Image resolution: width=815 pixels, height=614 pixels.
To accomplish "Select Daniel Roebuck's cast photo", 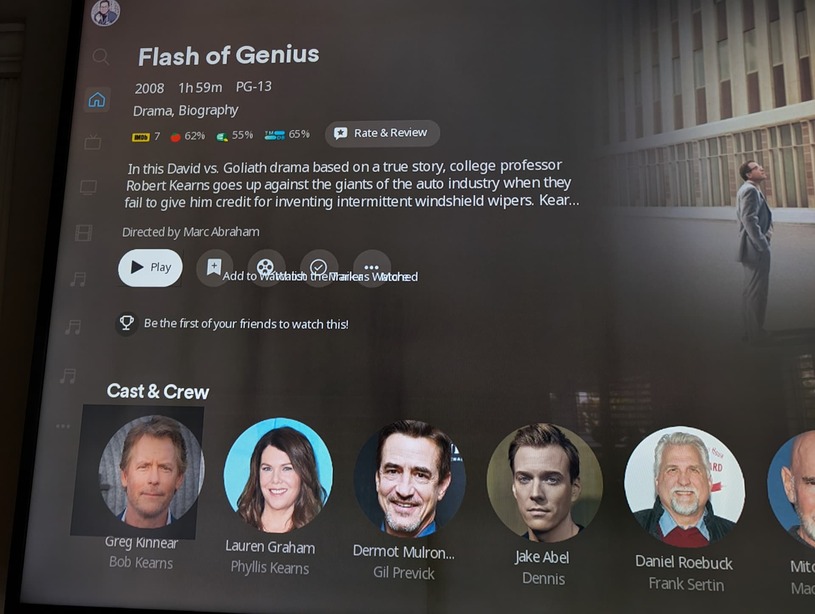I will pos(685,487).
